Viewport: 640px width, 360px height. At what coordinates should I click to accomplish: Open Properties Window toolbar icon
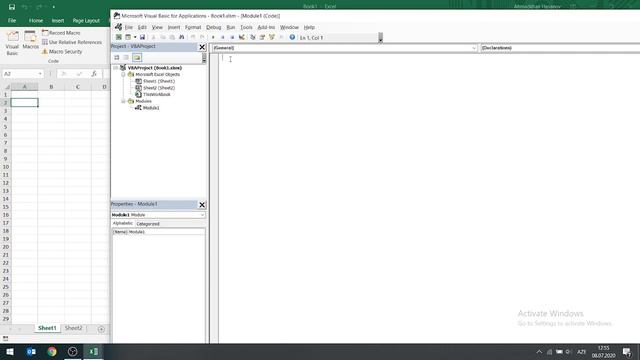pos(262,37)
